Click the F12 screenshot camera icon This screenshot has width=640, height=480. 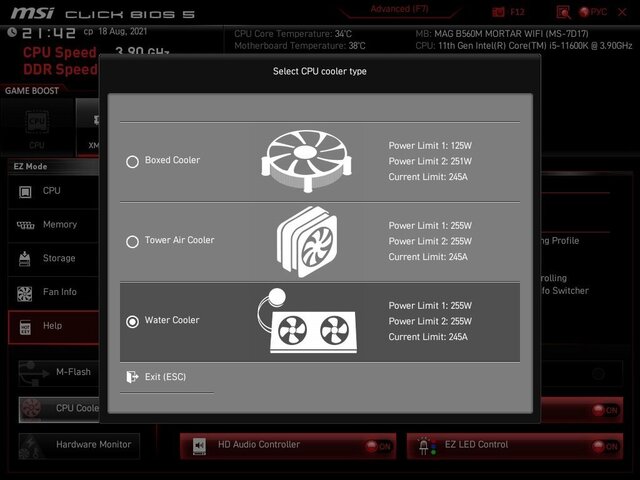498,12
